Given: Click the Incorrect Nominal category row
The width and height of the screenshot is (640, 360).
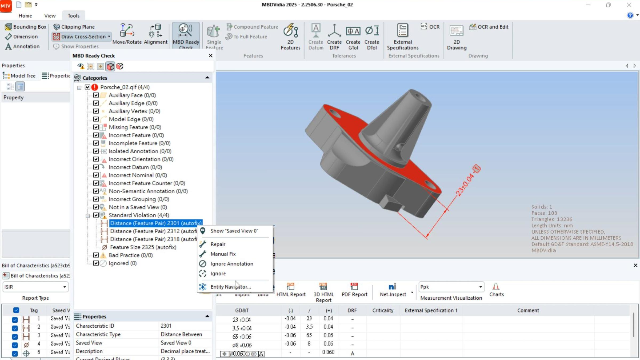Looking at the screenshot, I should tap(138, 175).
